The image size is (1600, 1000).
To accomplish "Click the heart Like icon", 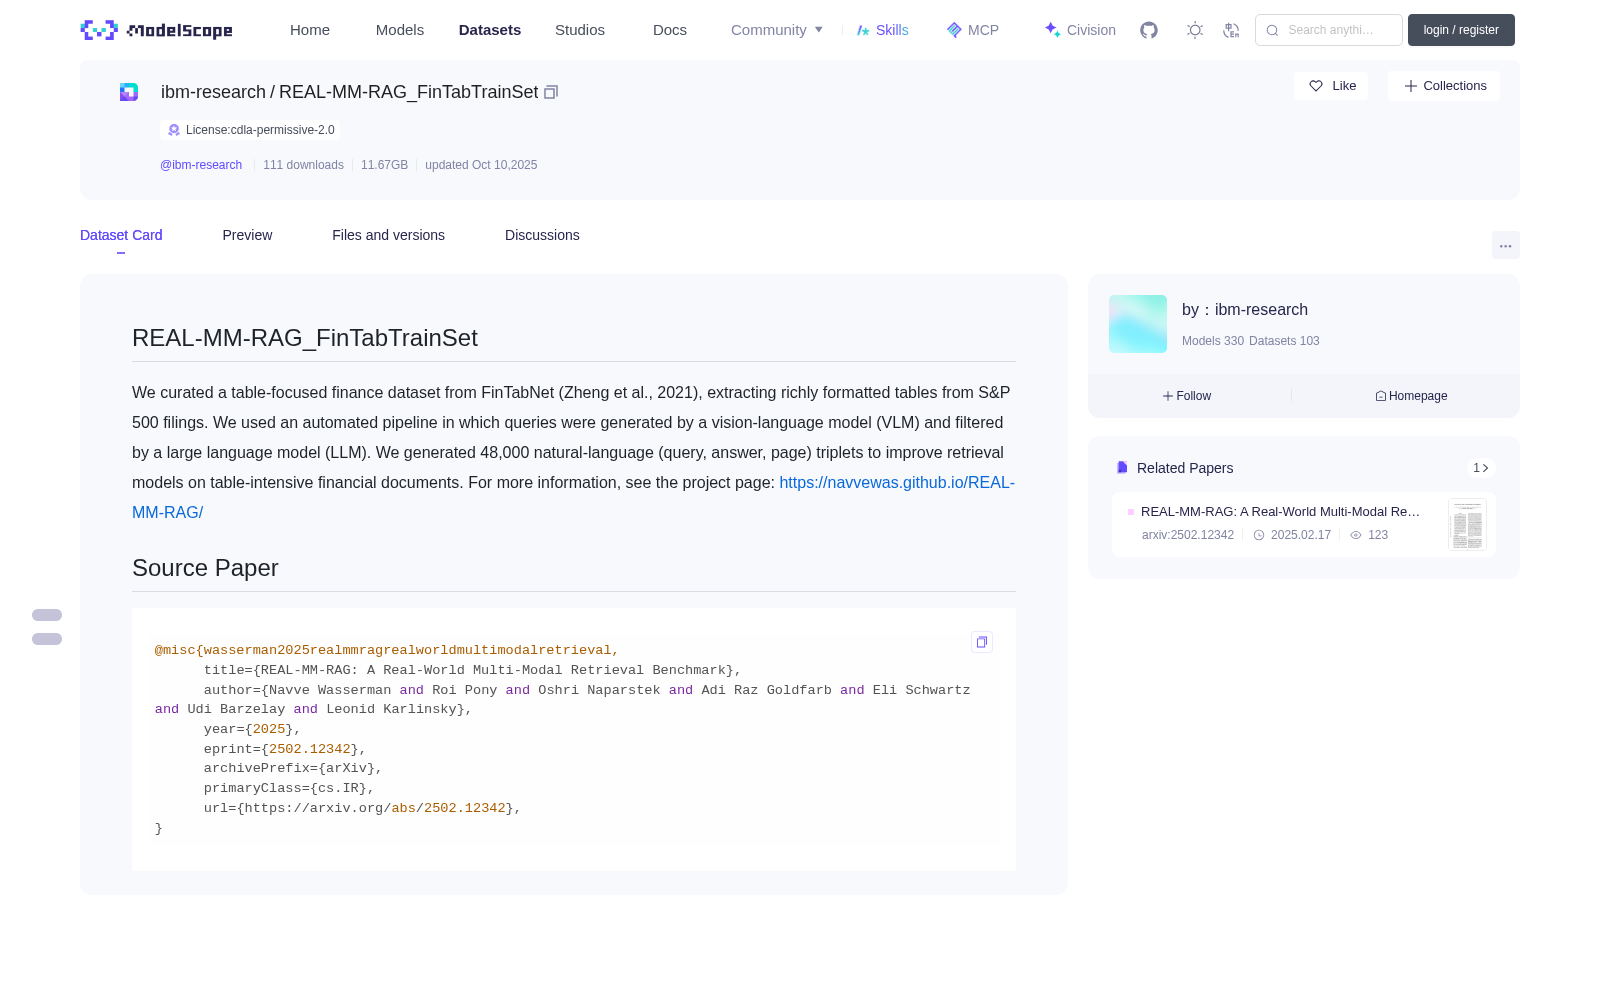I will coord(1316,86).
